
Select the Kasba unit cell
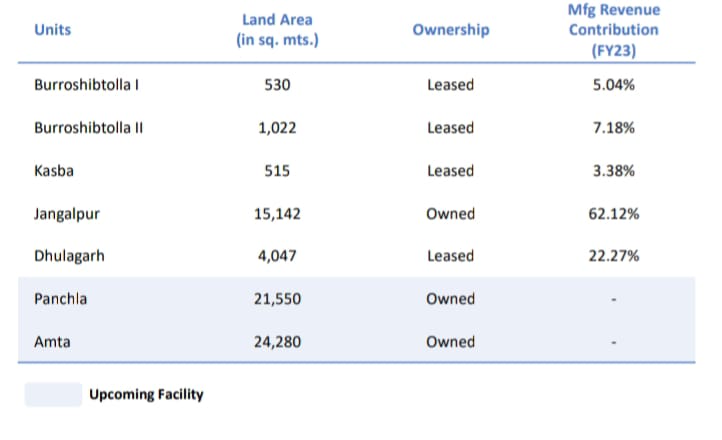pyautogui.click(x=54, y=171)
